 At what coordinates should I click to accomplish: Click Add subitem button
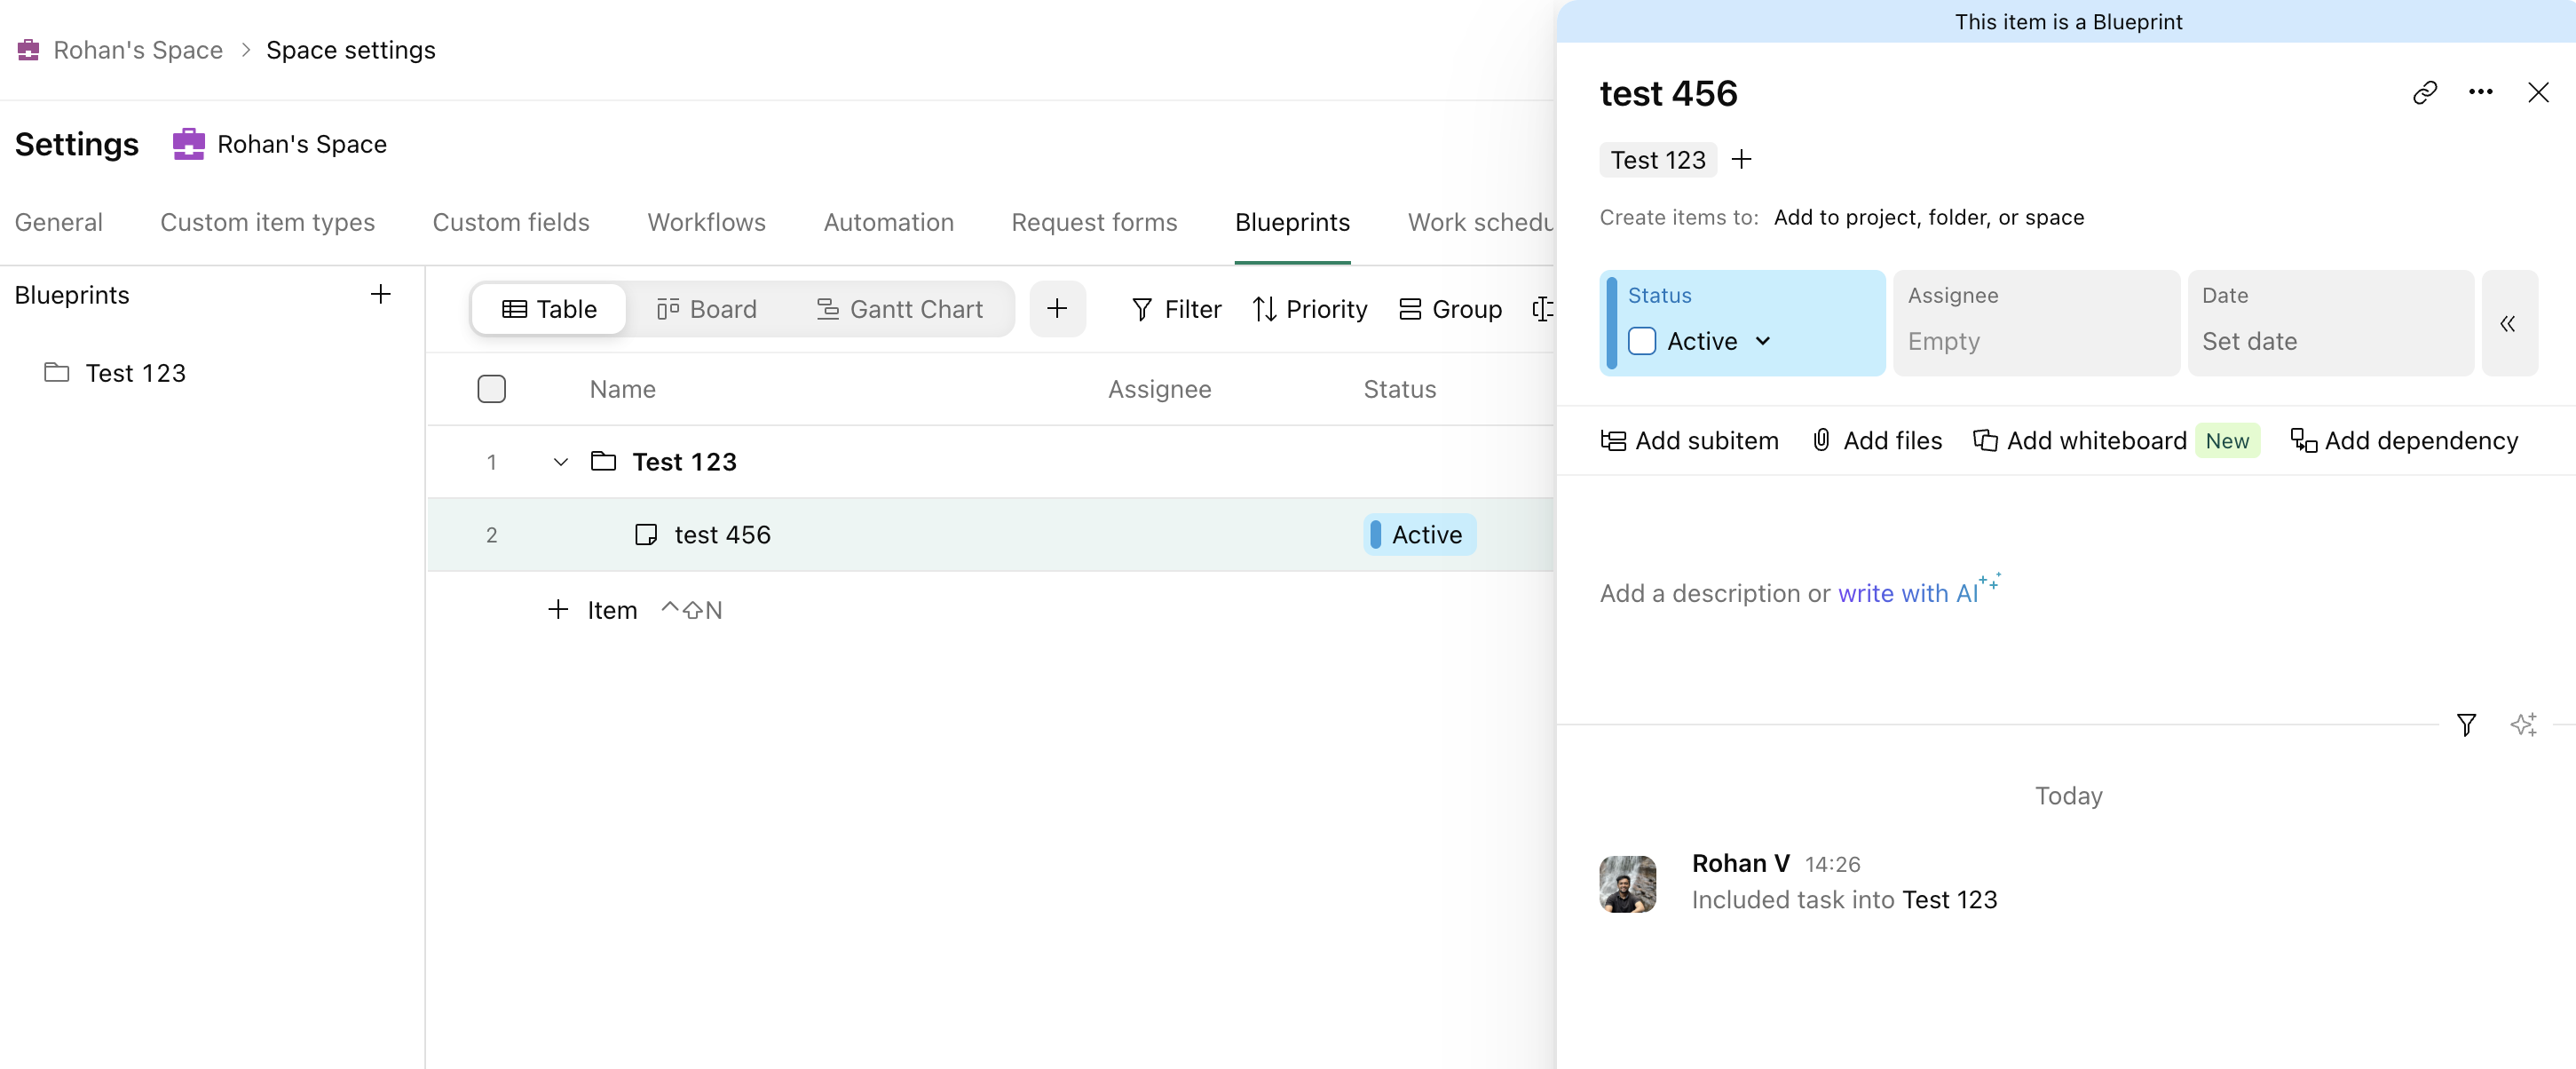(1689, 441)
